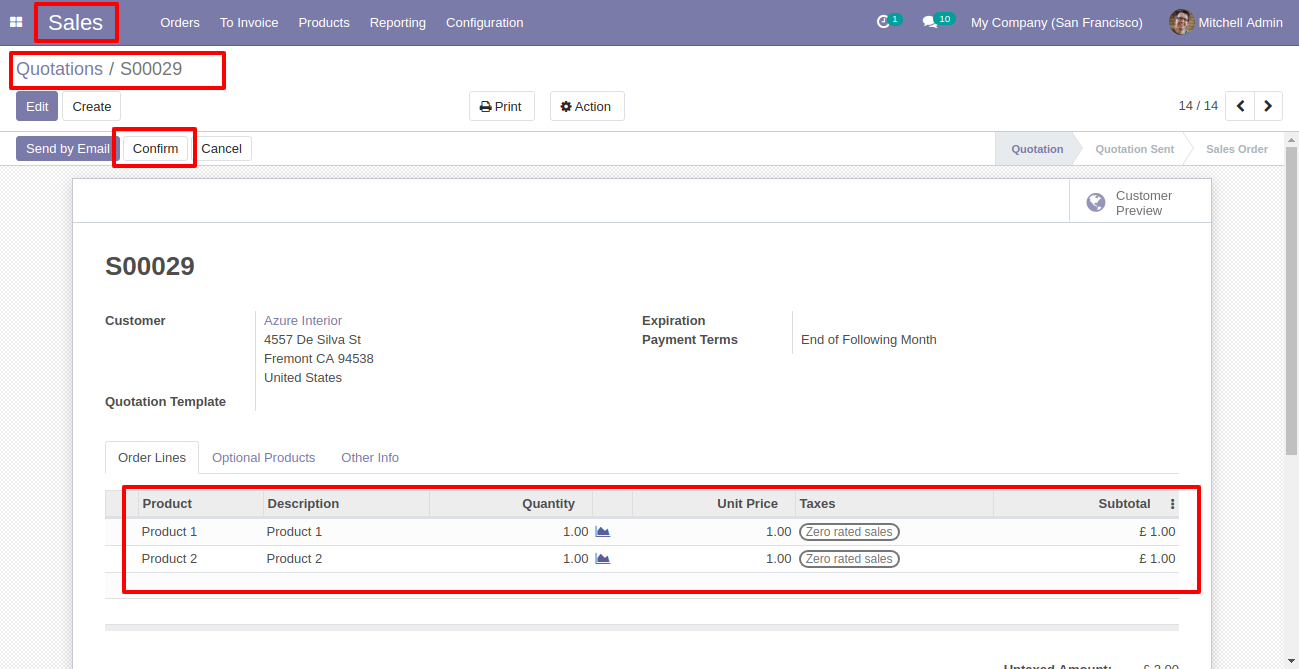The width and height of the screenshot is (1299, 669).
Task: Click Customer Preview globe icon
Action: (x=1096, y=203)
